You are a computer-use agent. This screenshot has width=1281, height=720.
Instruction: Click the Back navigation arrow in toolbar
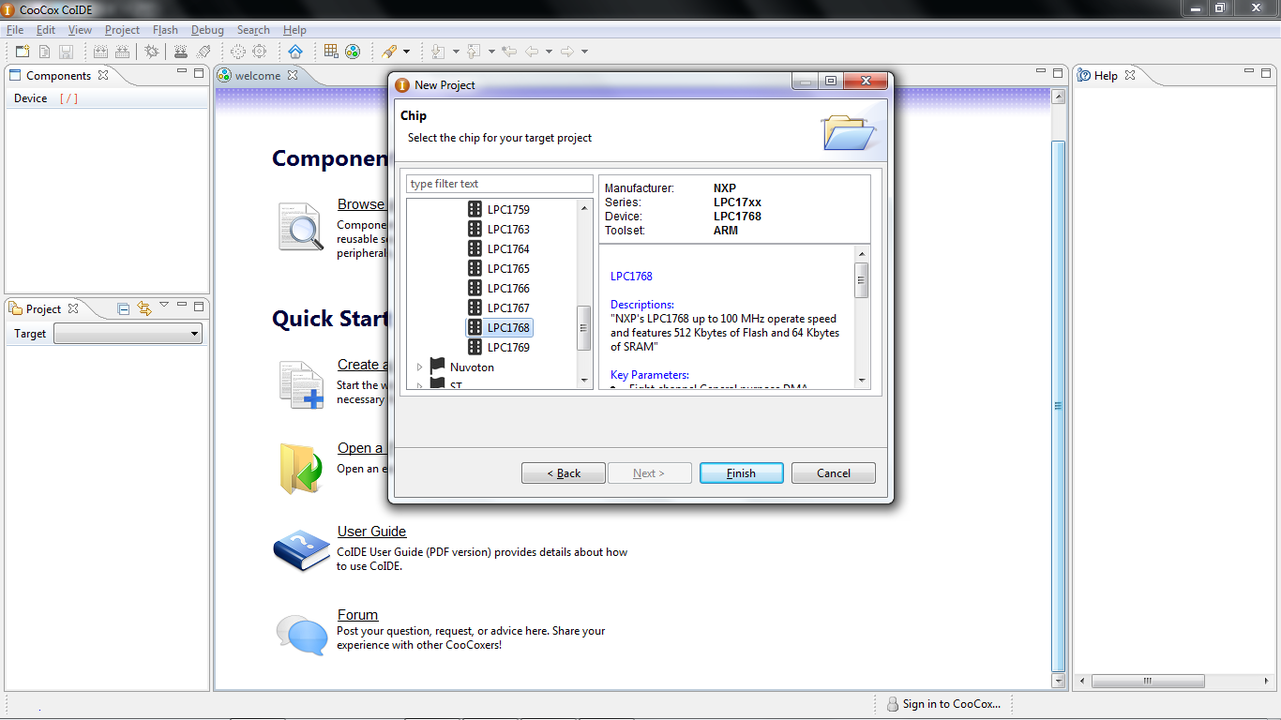click(x=532, y=51)
